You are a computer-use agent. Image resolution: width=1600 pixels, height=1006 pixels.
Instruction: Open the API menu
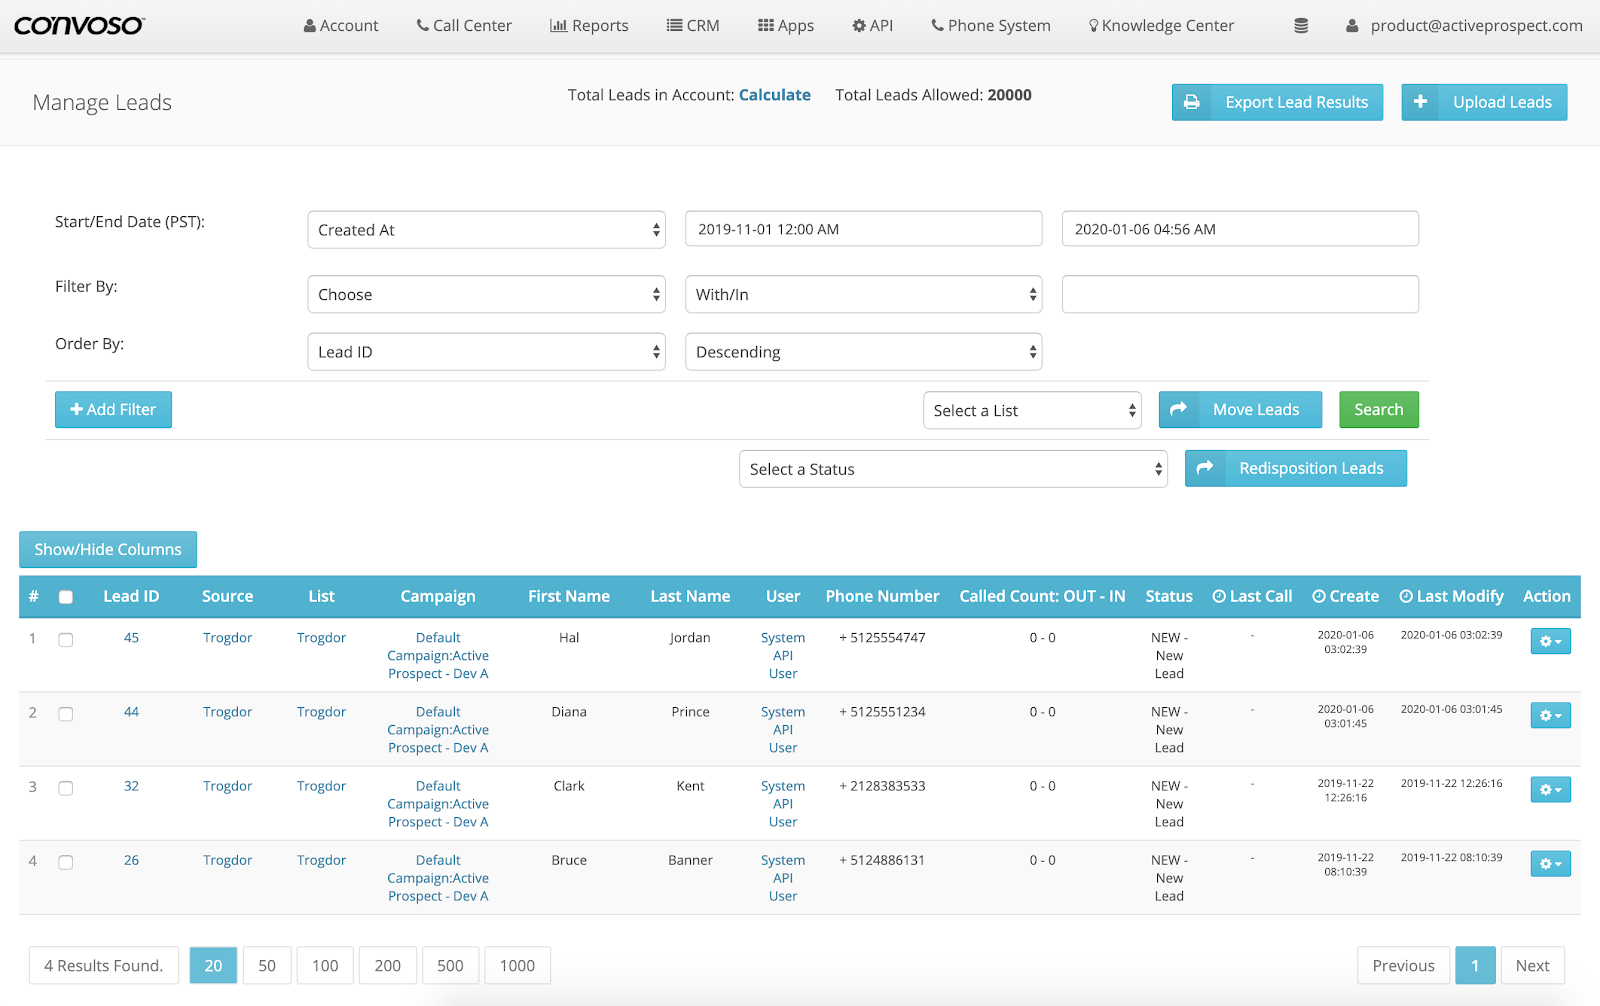872,26
